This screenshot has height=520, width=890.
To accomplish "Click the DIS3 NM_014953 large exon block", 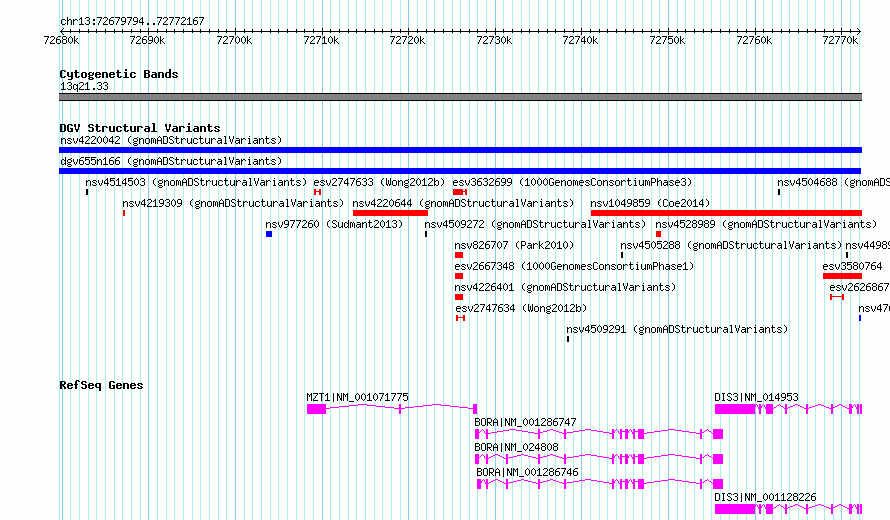I will (734, 409).
